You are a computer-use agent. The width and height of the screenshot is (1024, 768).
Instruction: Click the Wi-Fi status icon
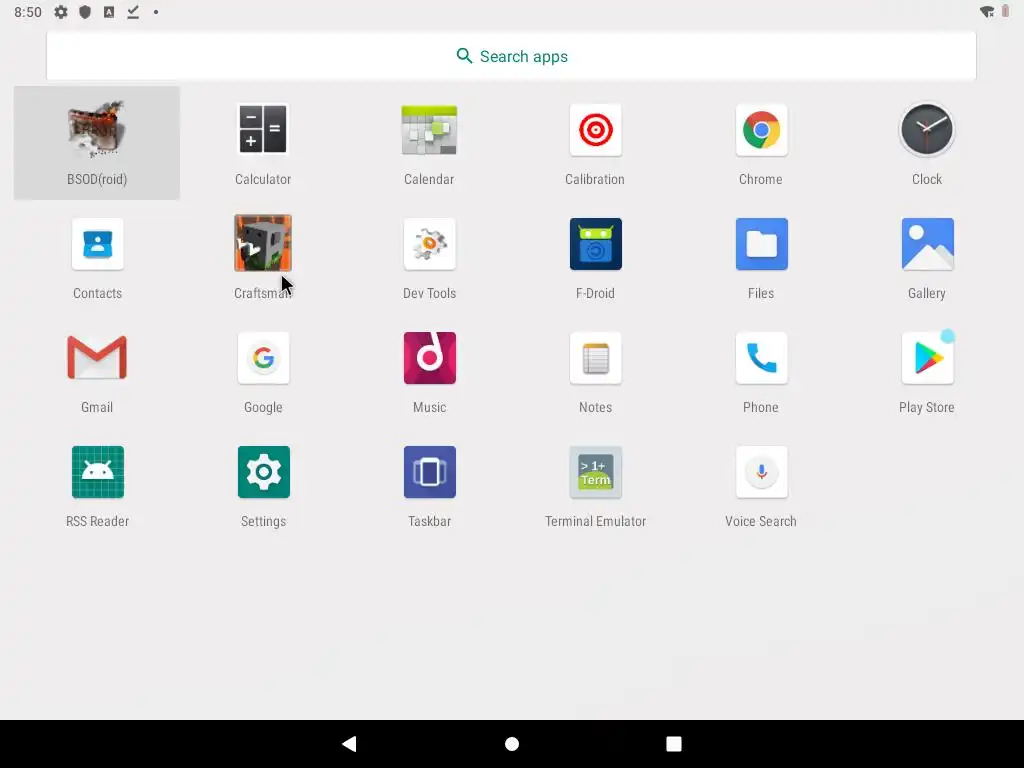(987, 12)
